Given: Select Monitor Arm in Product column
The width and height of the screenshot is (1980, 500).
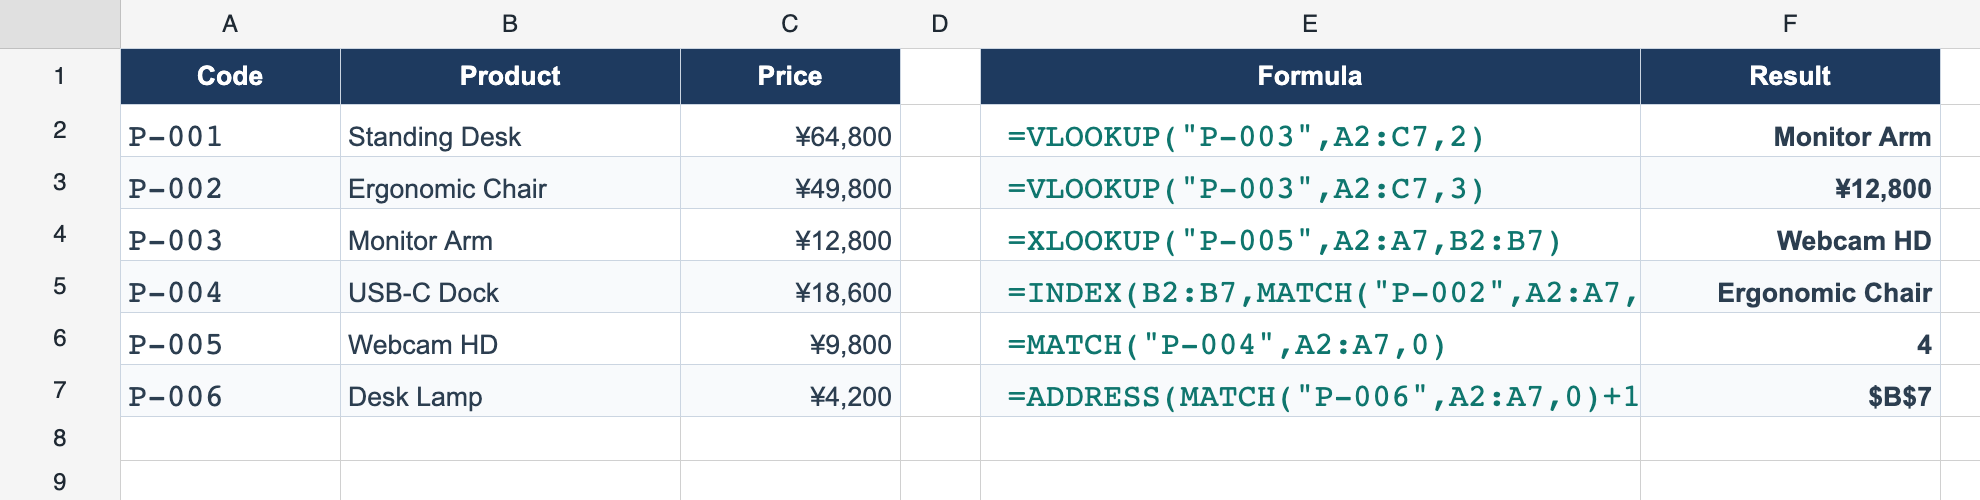Looking at the screenshot, I should click(510, 235).
